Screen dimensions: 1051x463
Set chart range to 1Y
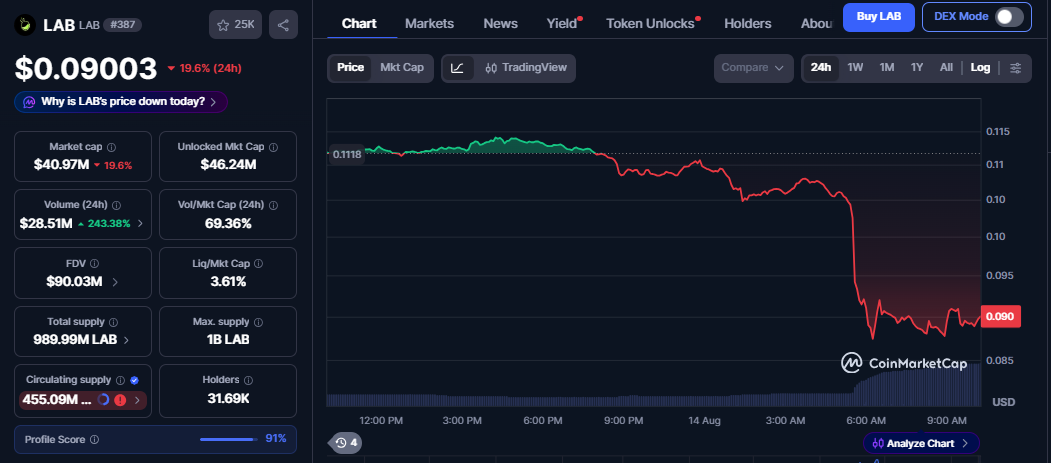[917, 68]
